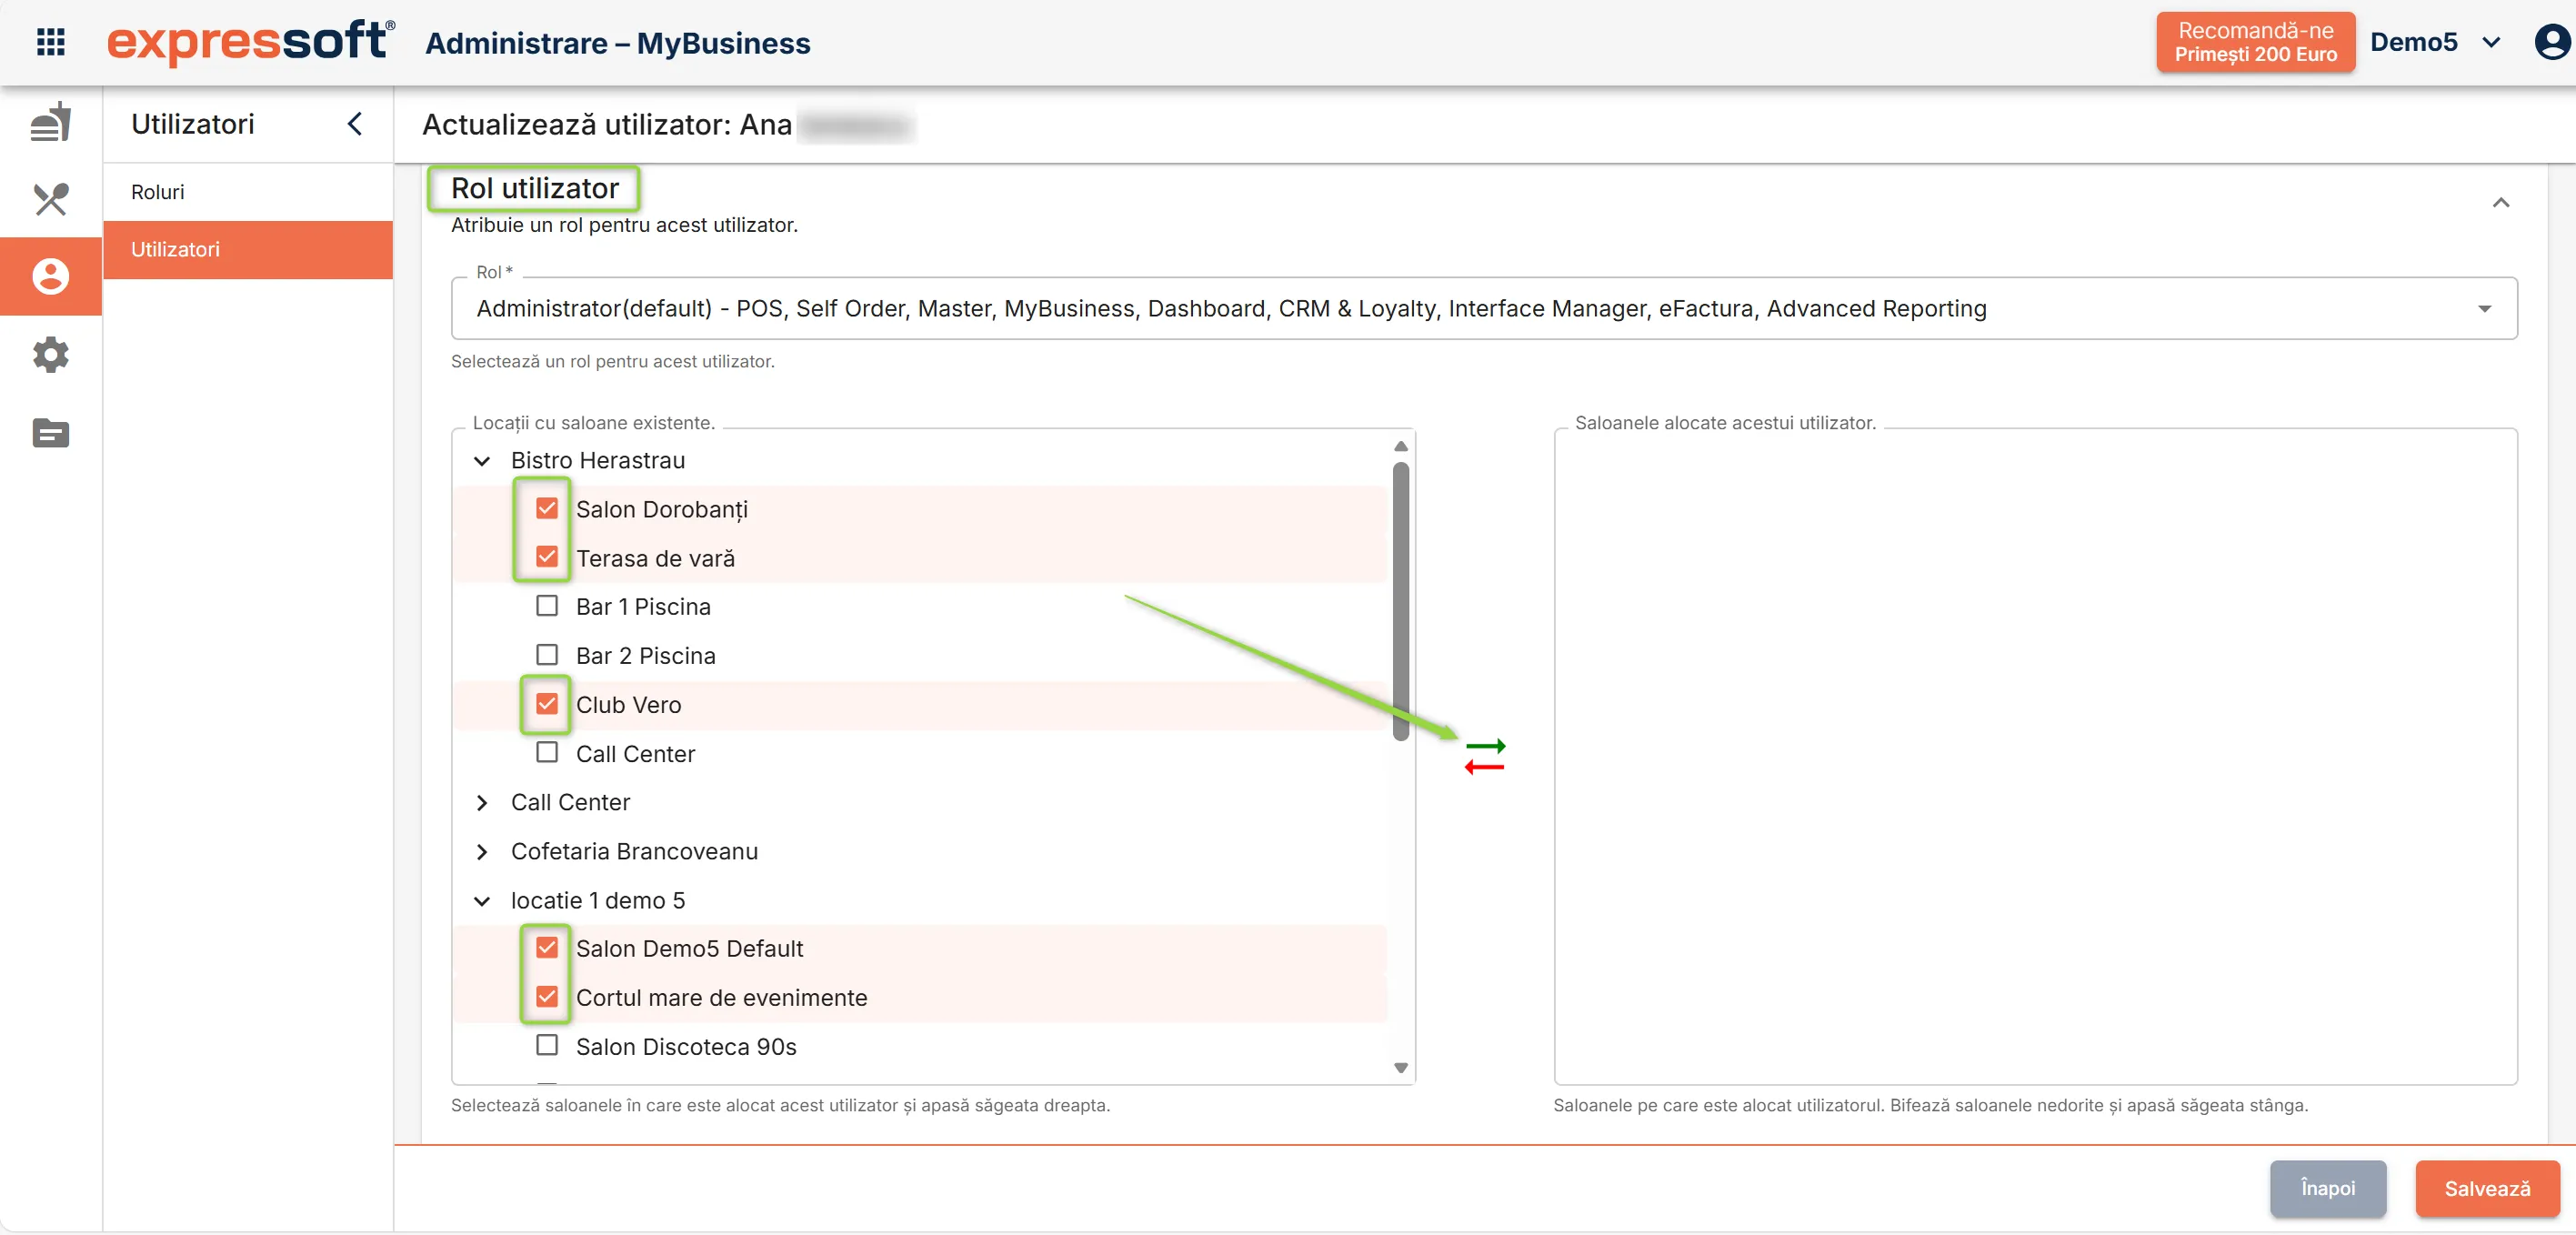Click the red left arrow to remove salons
This screenshot has height=1235, width=2576.
[1485, 767]
